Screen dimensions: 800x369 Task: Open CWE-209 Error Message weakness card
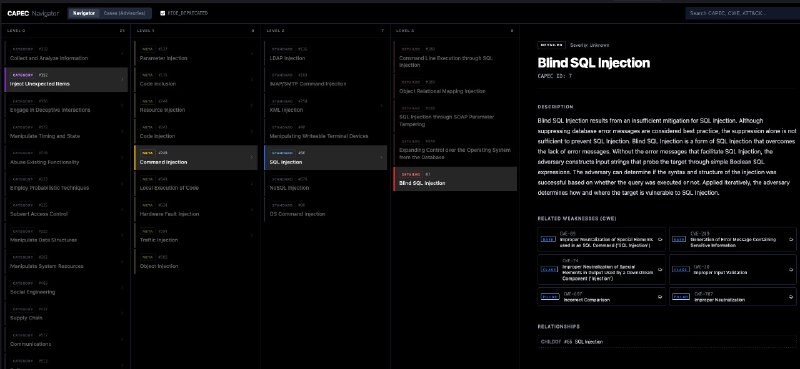pyautogui.click(x=733, y=239)
